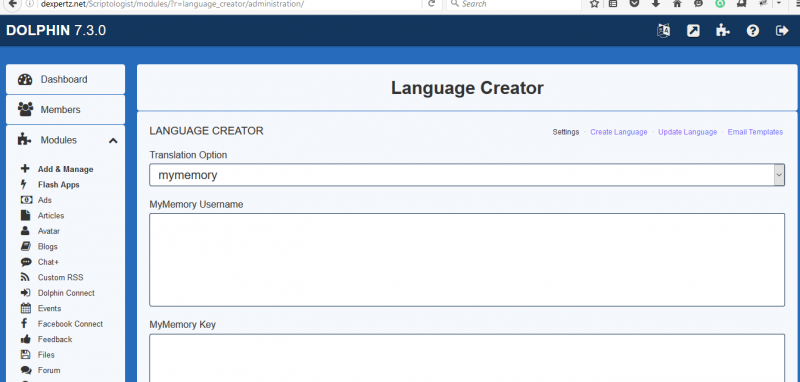
Task: Open the help question mark icon
Action: tap(753, 31)
